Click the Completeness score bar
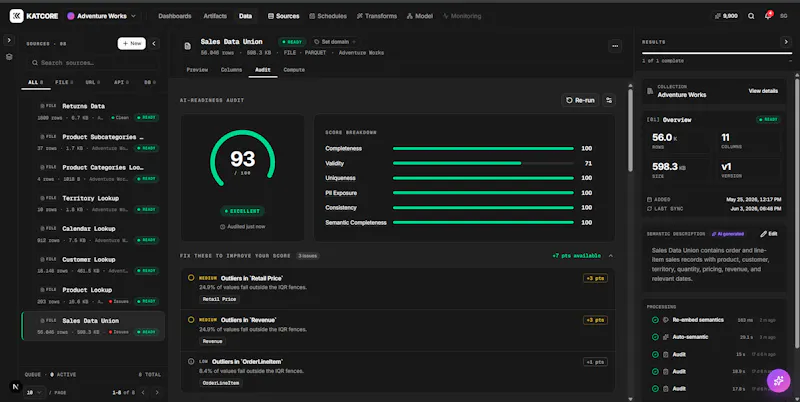This screenshot has width=800, height=402. click(x=483, y=148)
